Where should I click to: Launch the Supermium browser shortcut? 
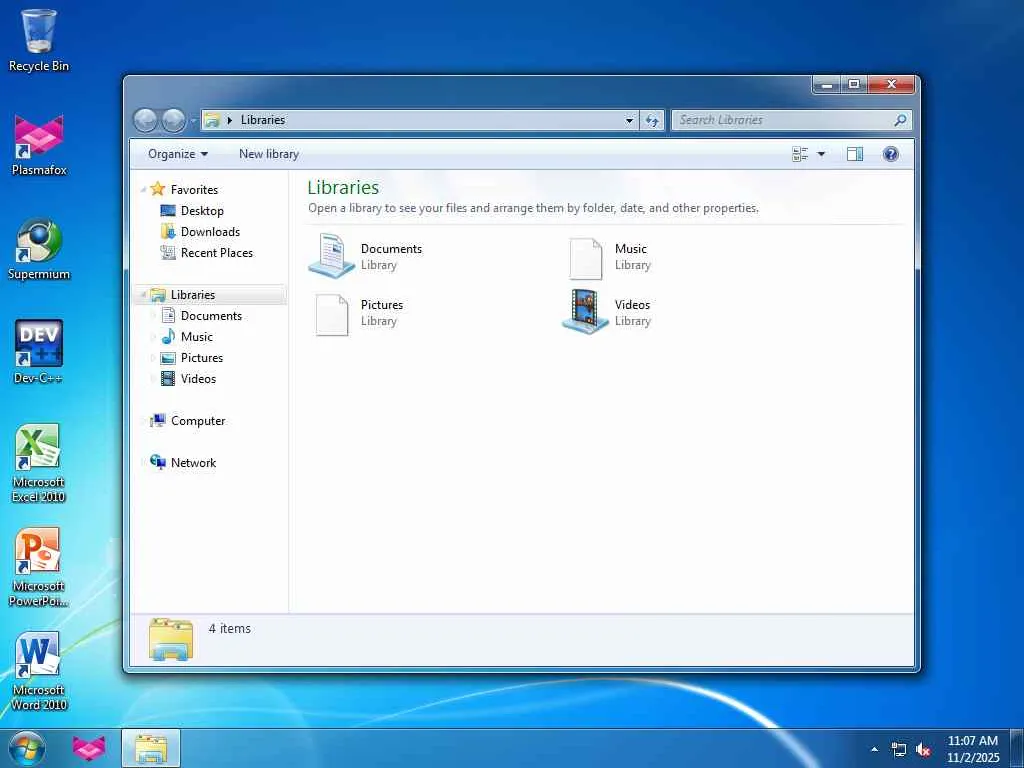tap(39, 249)
